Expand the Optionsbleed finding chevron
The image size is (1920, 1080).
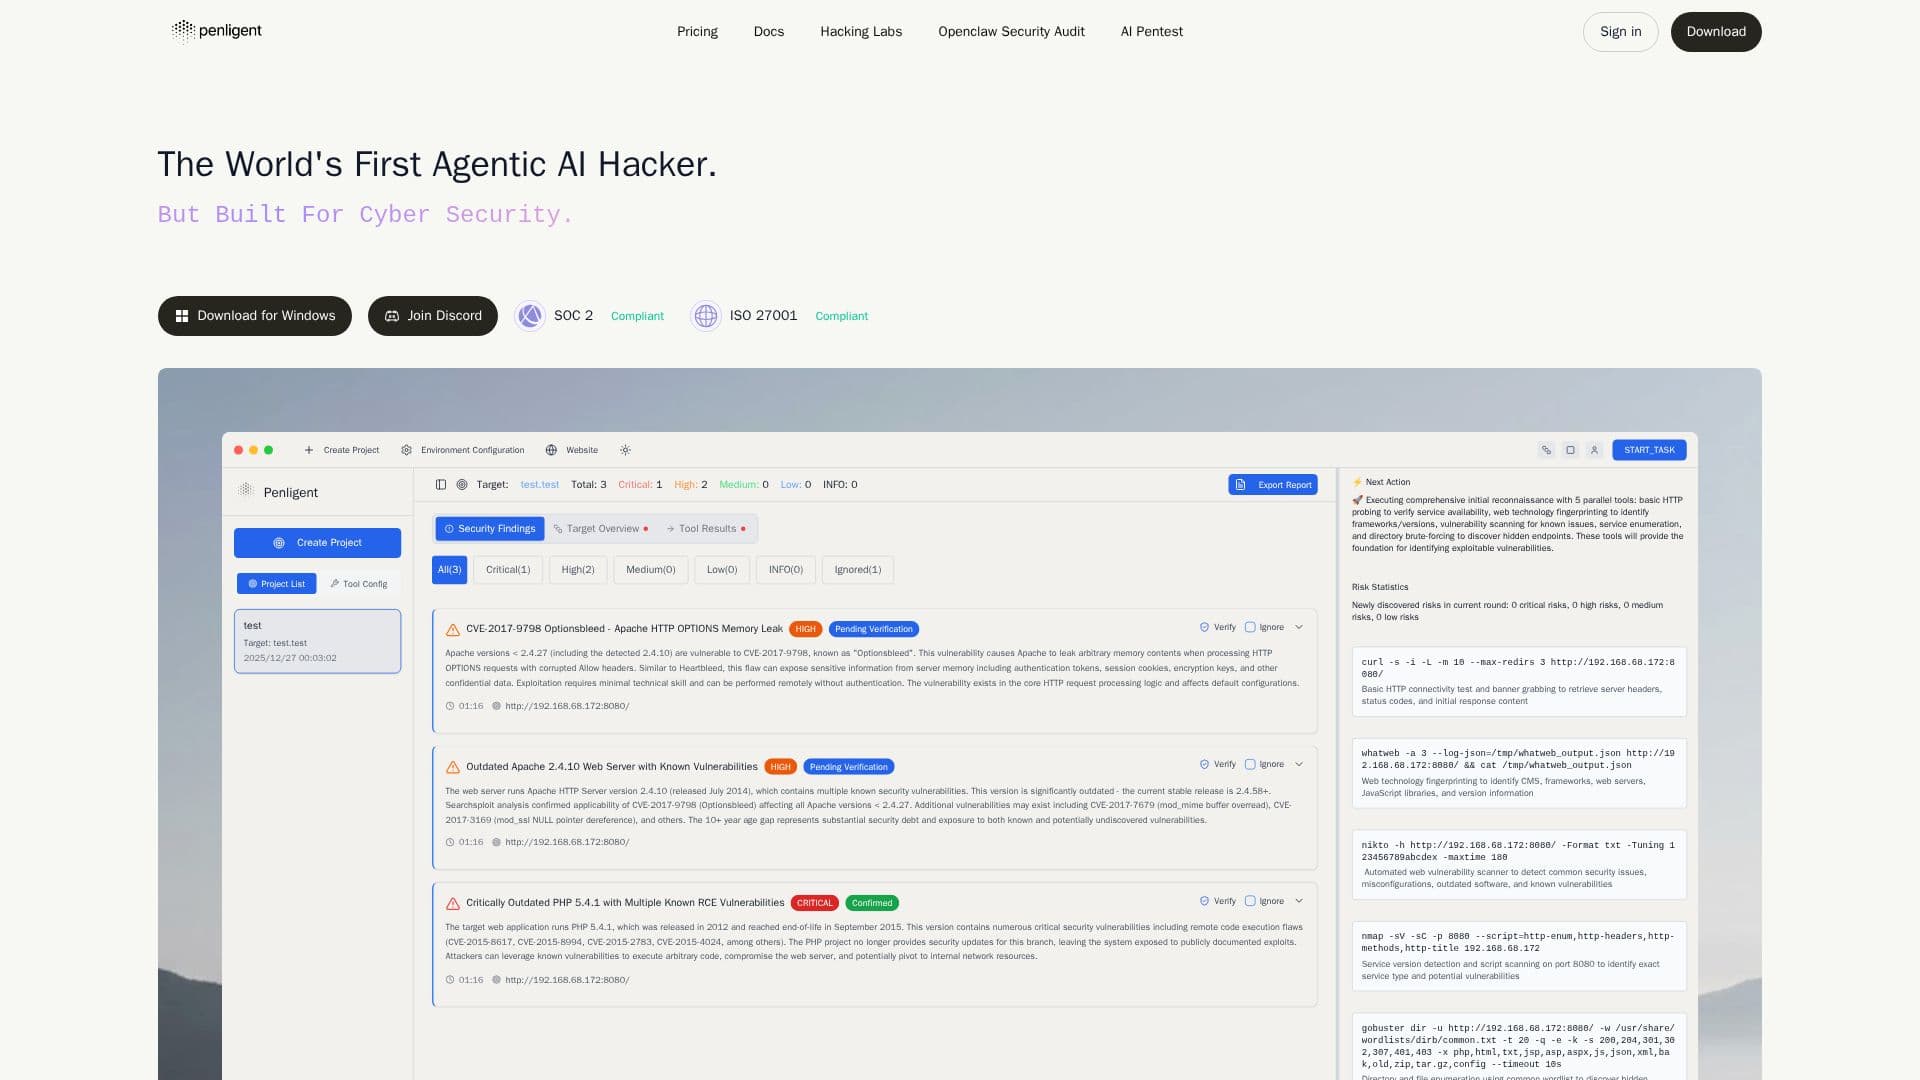pos(1299,628)
